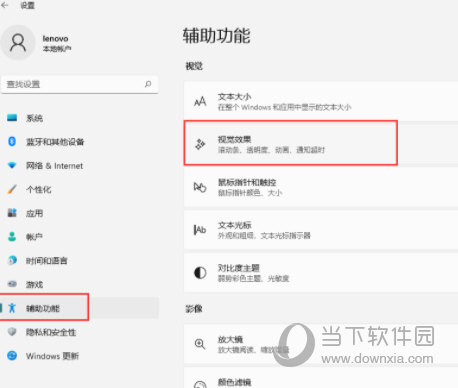Click the search magnifier icon
This screenshot has height=388, width=458.
click(148, 84)
